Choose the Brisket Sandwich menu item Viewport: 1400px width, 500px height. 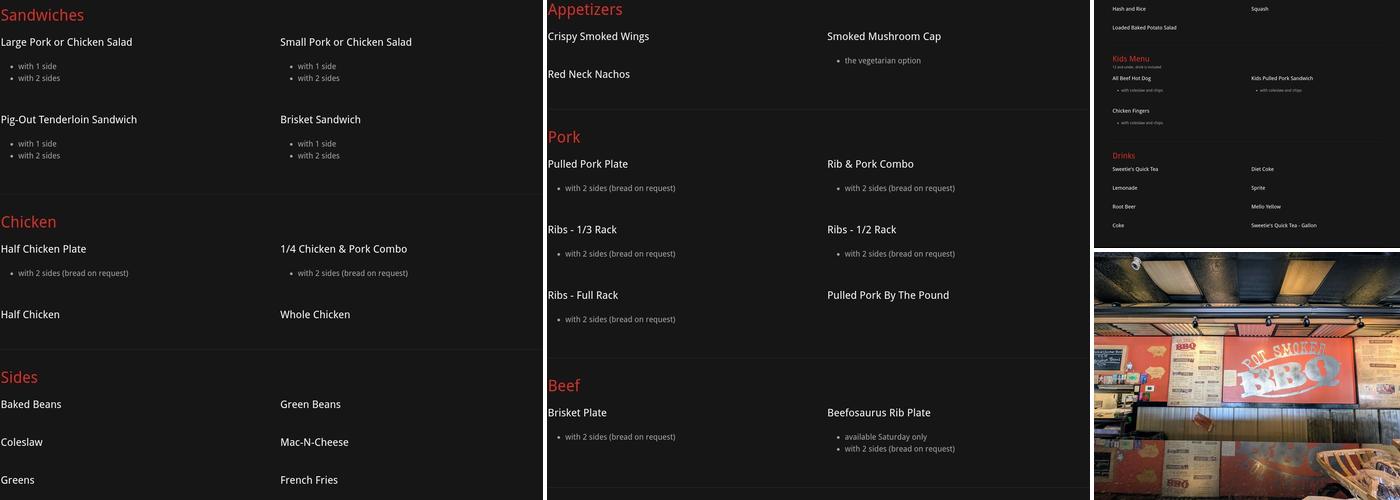coord(320,120)
